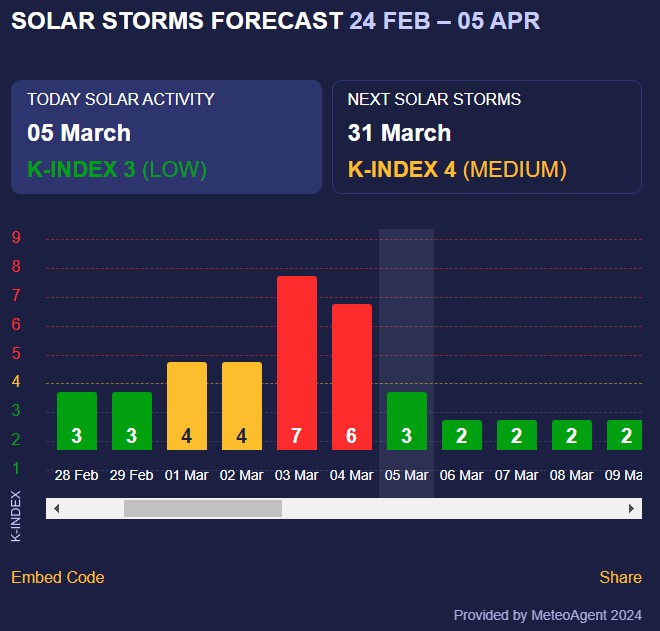Screen dimensions: 660x631
Task: Select the 01 Mar yellow bar
Action: click(187, 405)
